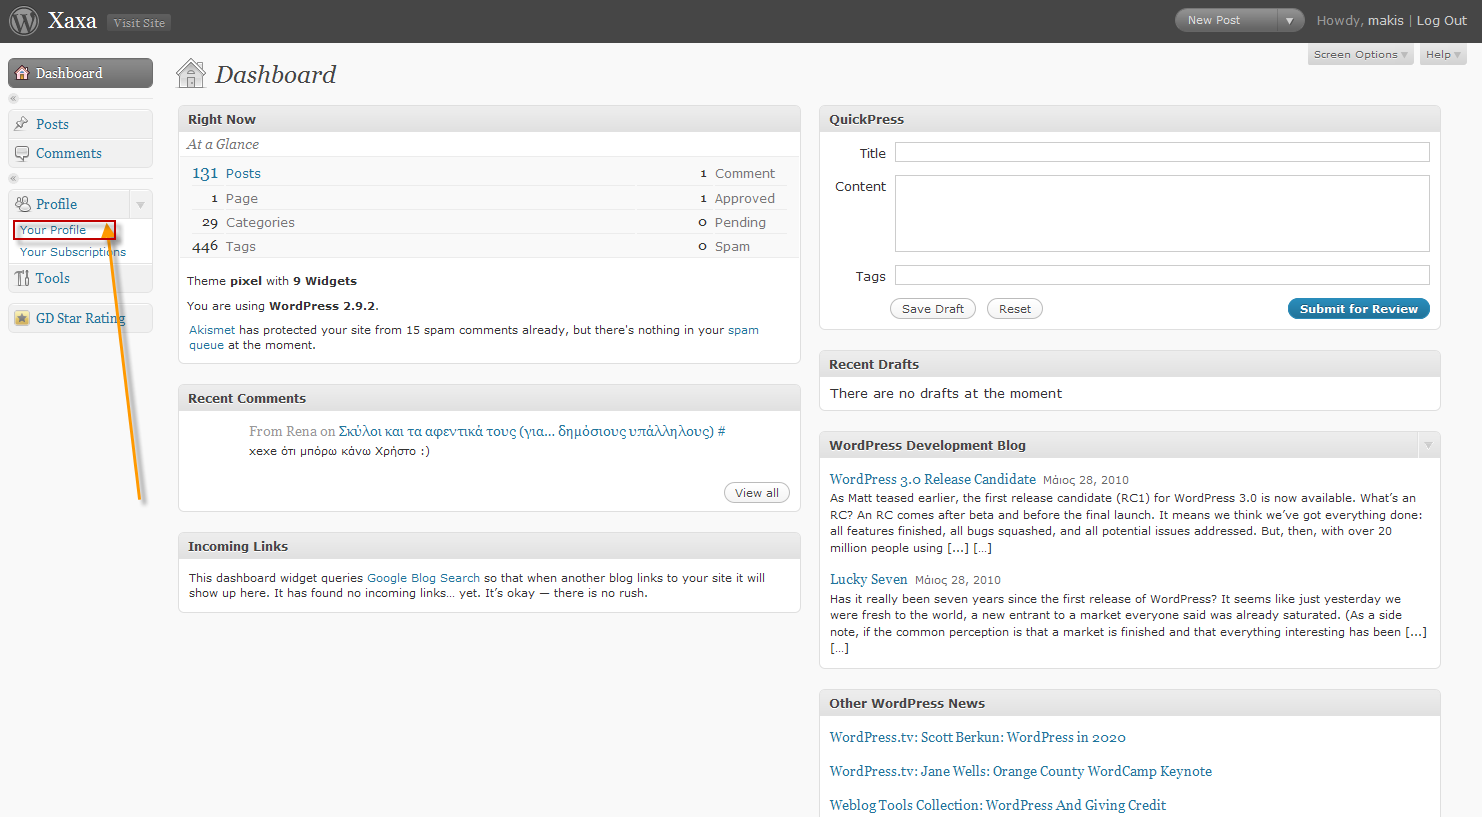Click the Reset button in QuickPress
Viewport: 1482px width, 817px height.
(1015, 309)
